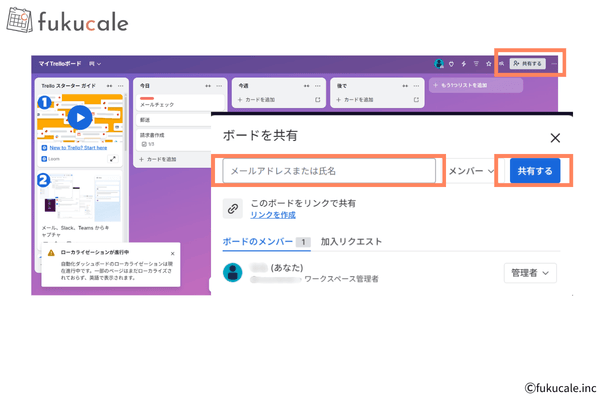Screen dimensions: 600x400
Task: Click the blue play button on the guide video
Action: [80, 117]
